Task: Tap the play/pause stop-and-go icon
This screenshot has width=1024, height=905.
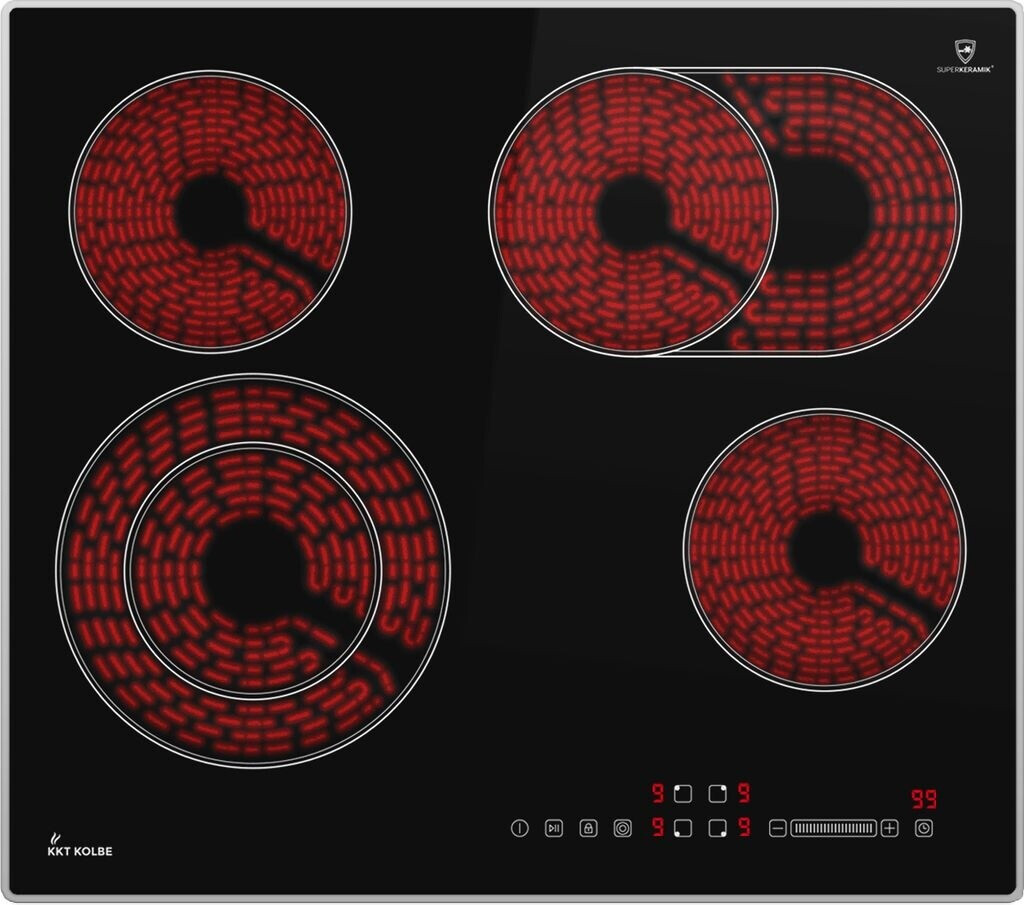Action: tap(553, 828)
